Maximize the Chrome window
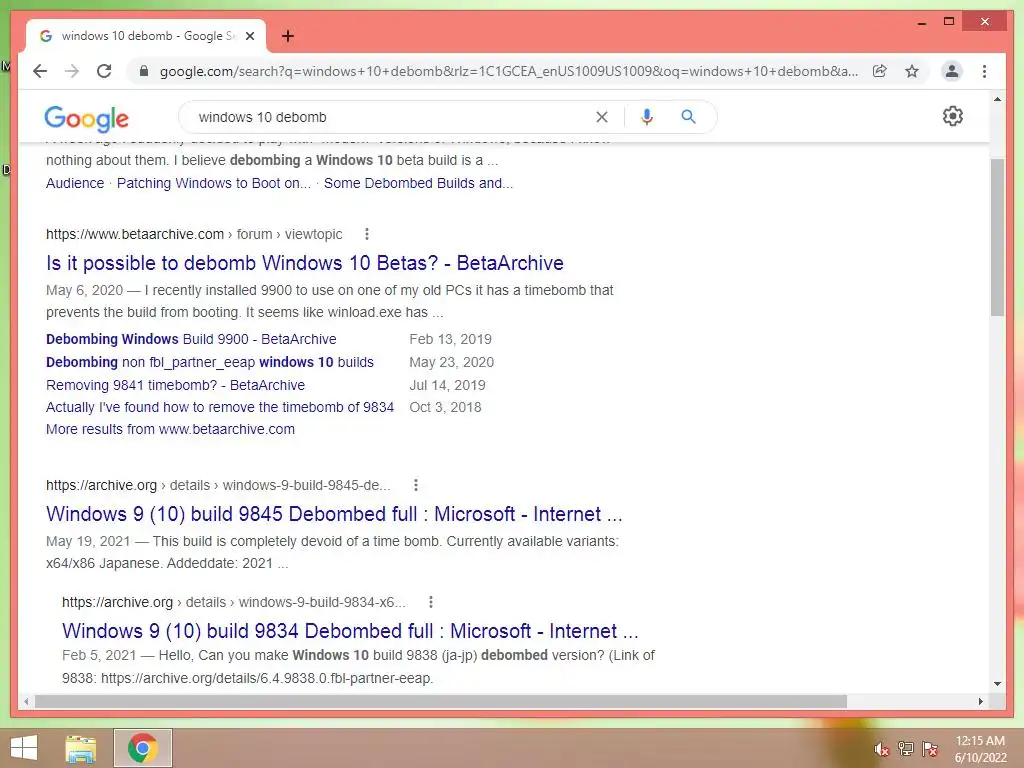 click(x=949, y=22)
